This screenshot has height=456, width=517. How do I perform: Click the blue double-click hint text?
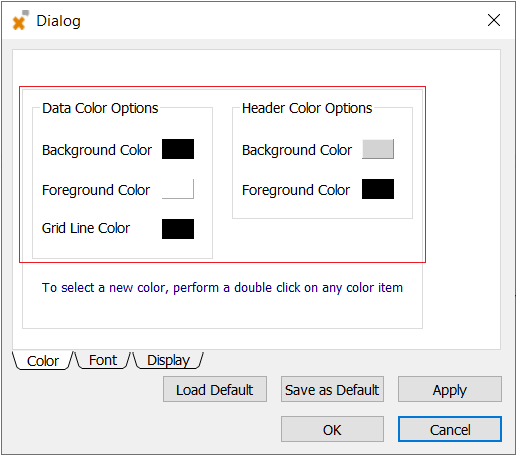tap(222, 288)
